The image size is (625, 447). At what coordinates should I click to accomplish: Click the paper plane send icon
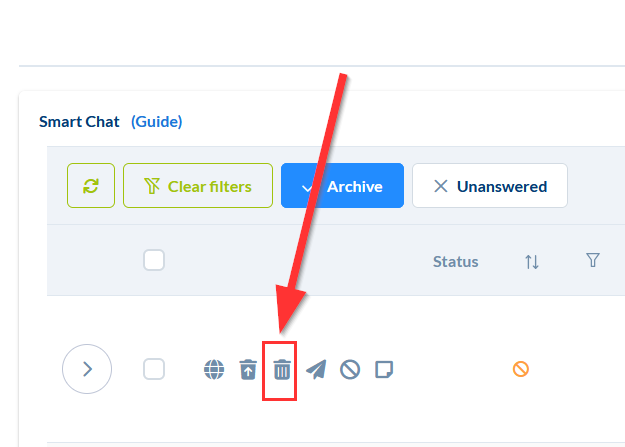(316, 370)
